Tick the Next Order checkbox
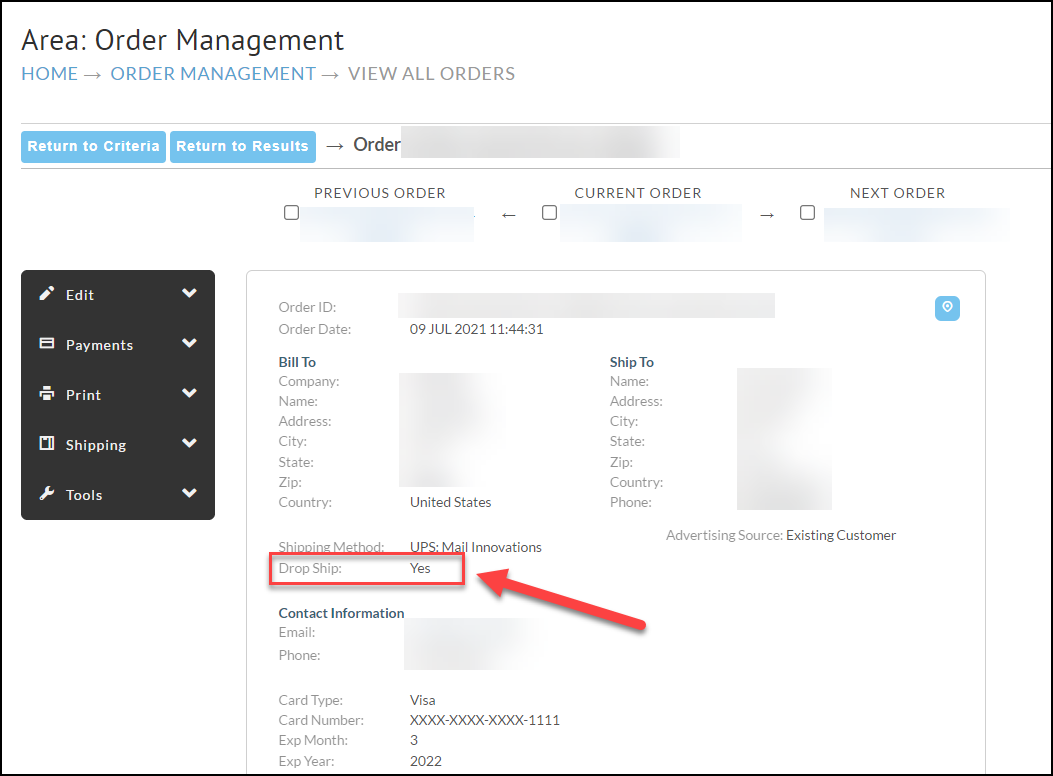1053x776 pixels. click(x=807, y=213)
